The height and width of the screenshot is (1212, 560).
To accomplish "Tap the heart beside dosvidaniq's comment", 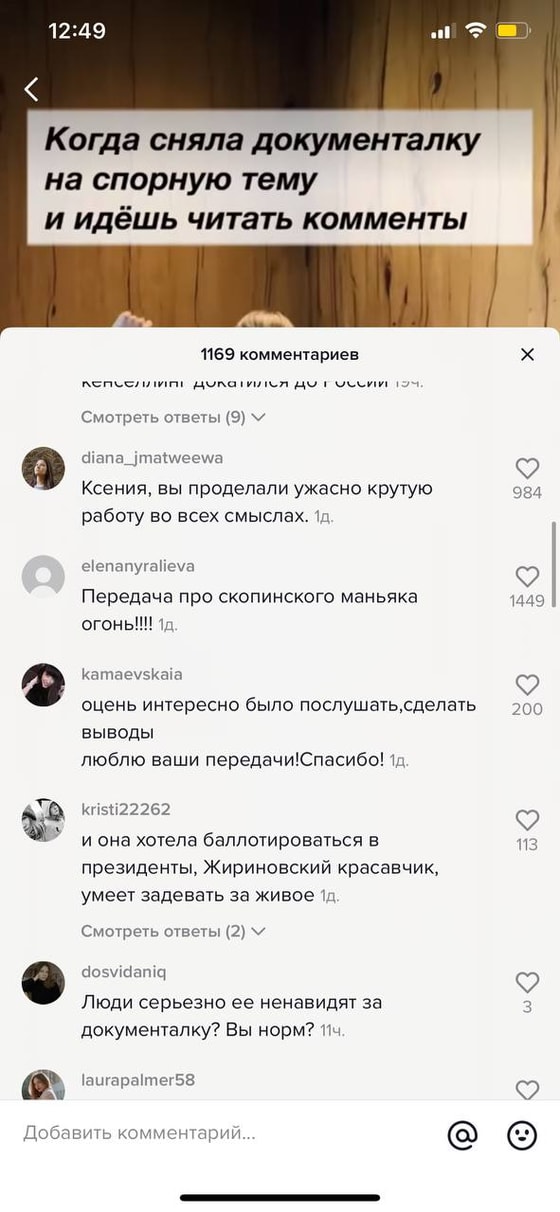I will pyautogui.click(x=527, y=982).
